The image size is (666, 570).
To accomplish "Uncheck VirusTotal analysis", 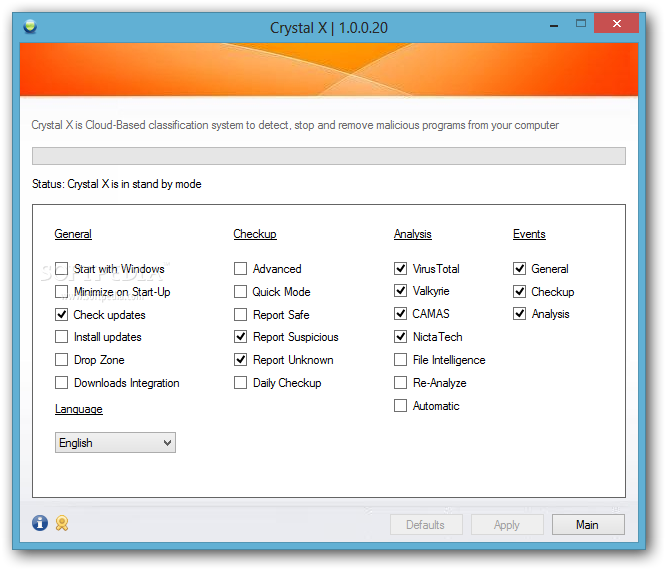I will coord(401,268).
